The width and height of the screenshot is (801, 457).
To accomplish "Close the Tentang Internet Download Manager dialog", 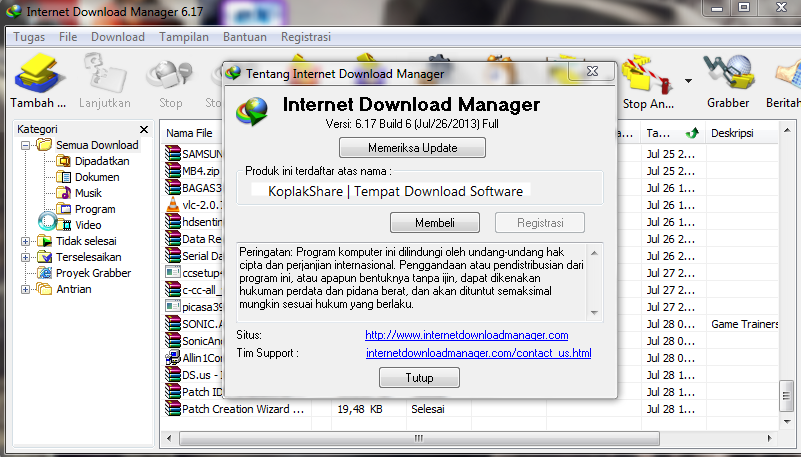I will (592, 71).
